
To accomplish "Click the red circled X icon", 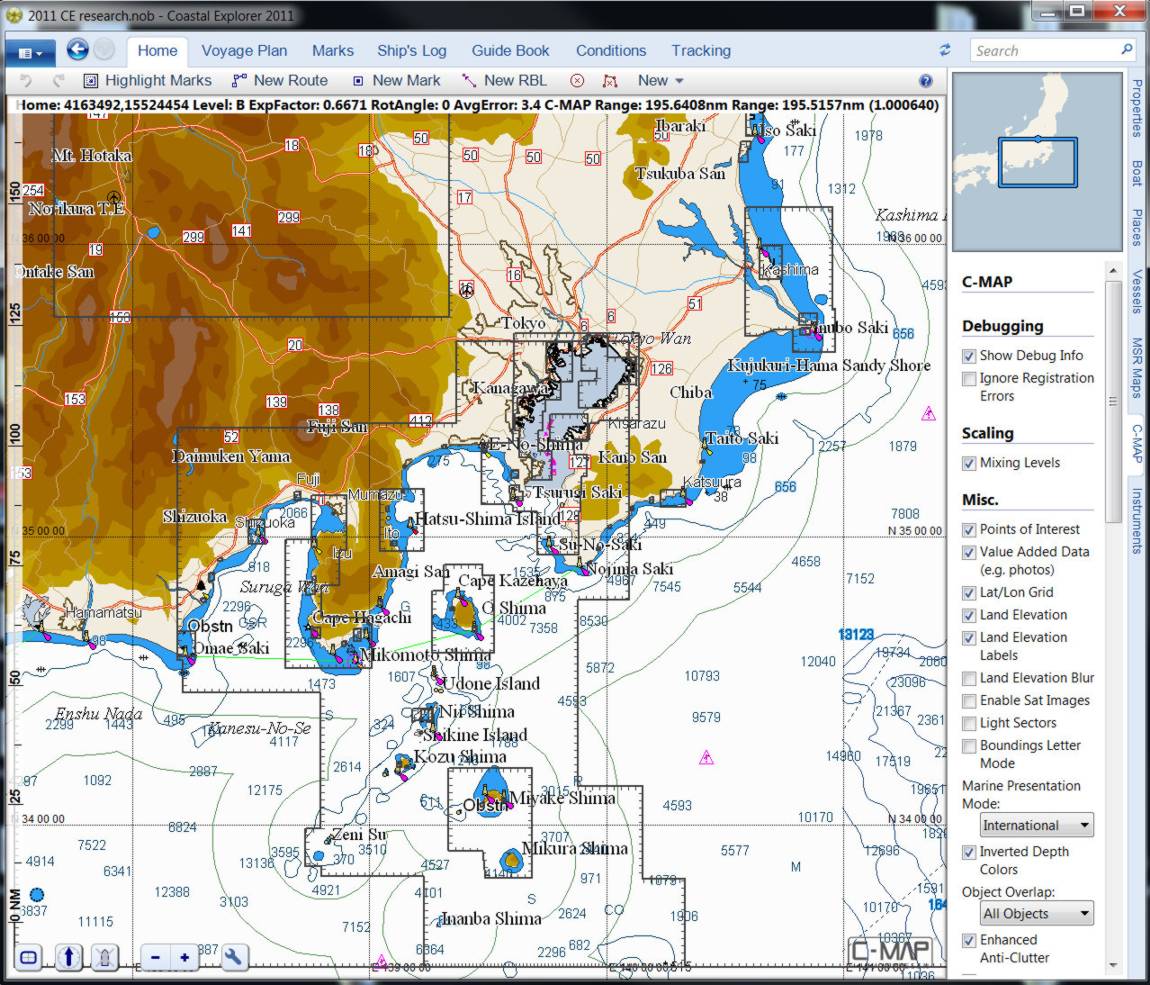I will pos(577,81).
